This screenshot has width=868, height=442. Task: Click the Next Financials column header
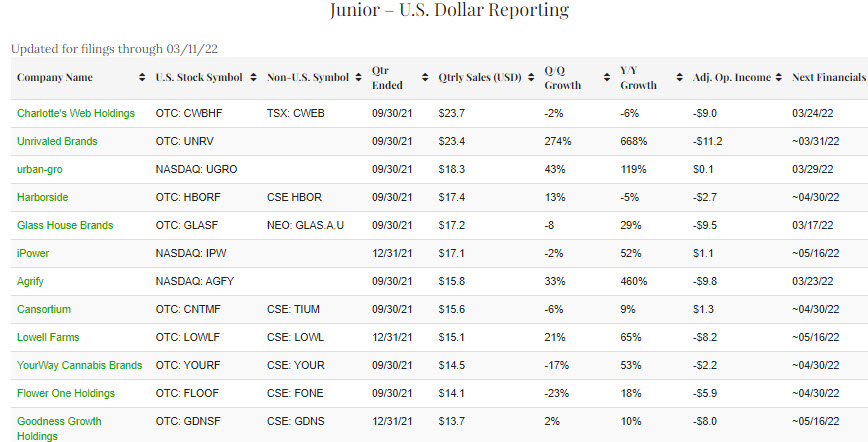(828, 78)
